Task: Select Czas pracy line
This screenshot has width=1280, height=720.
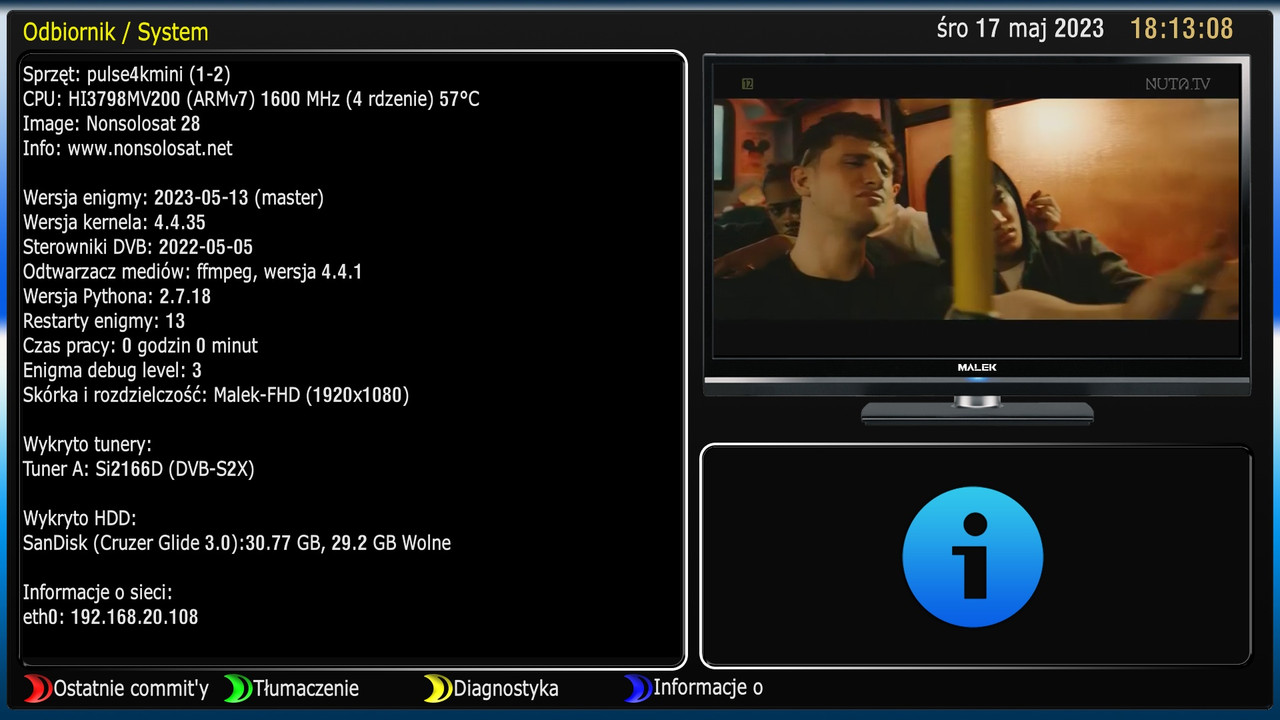Action: [140, 346]
